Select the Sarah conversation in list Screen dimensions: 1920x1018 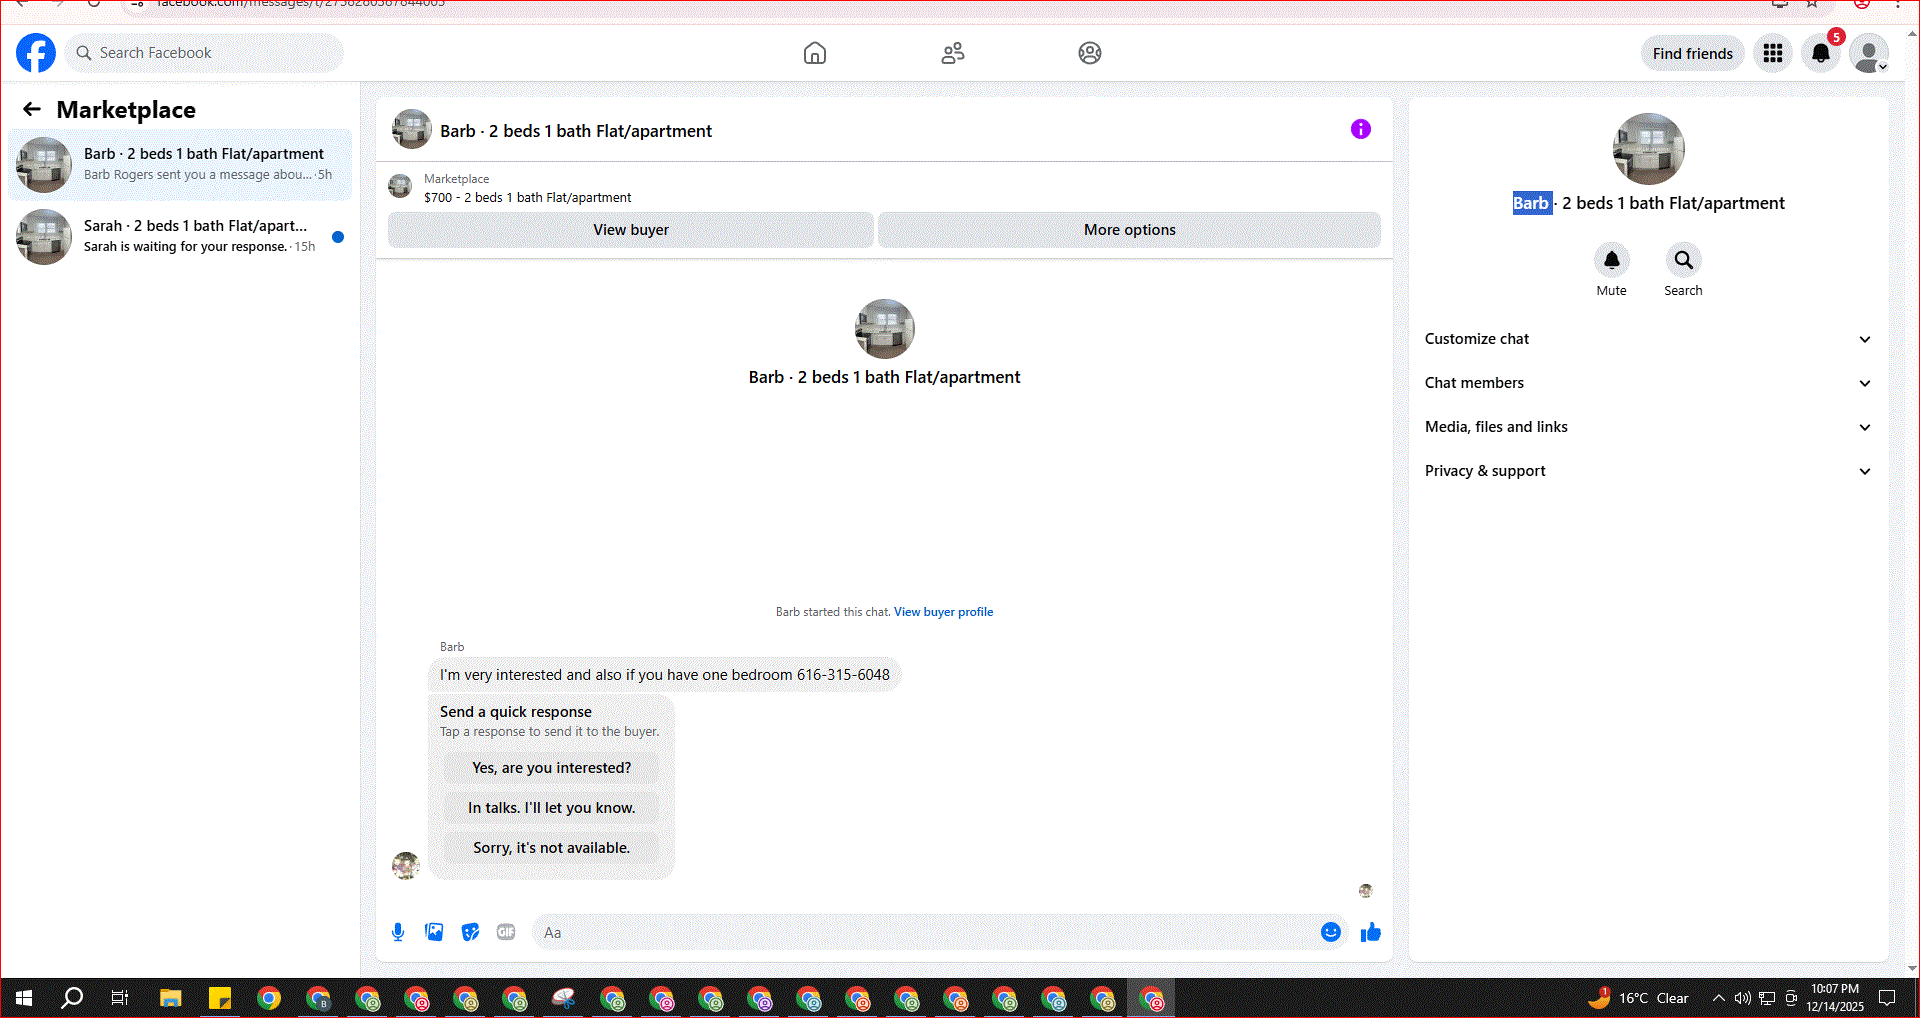(180, 236)
